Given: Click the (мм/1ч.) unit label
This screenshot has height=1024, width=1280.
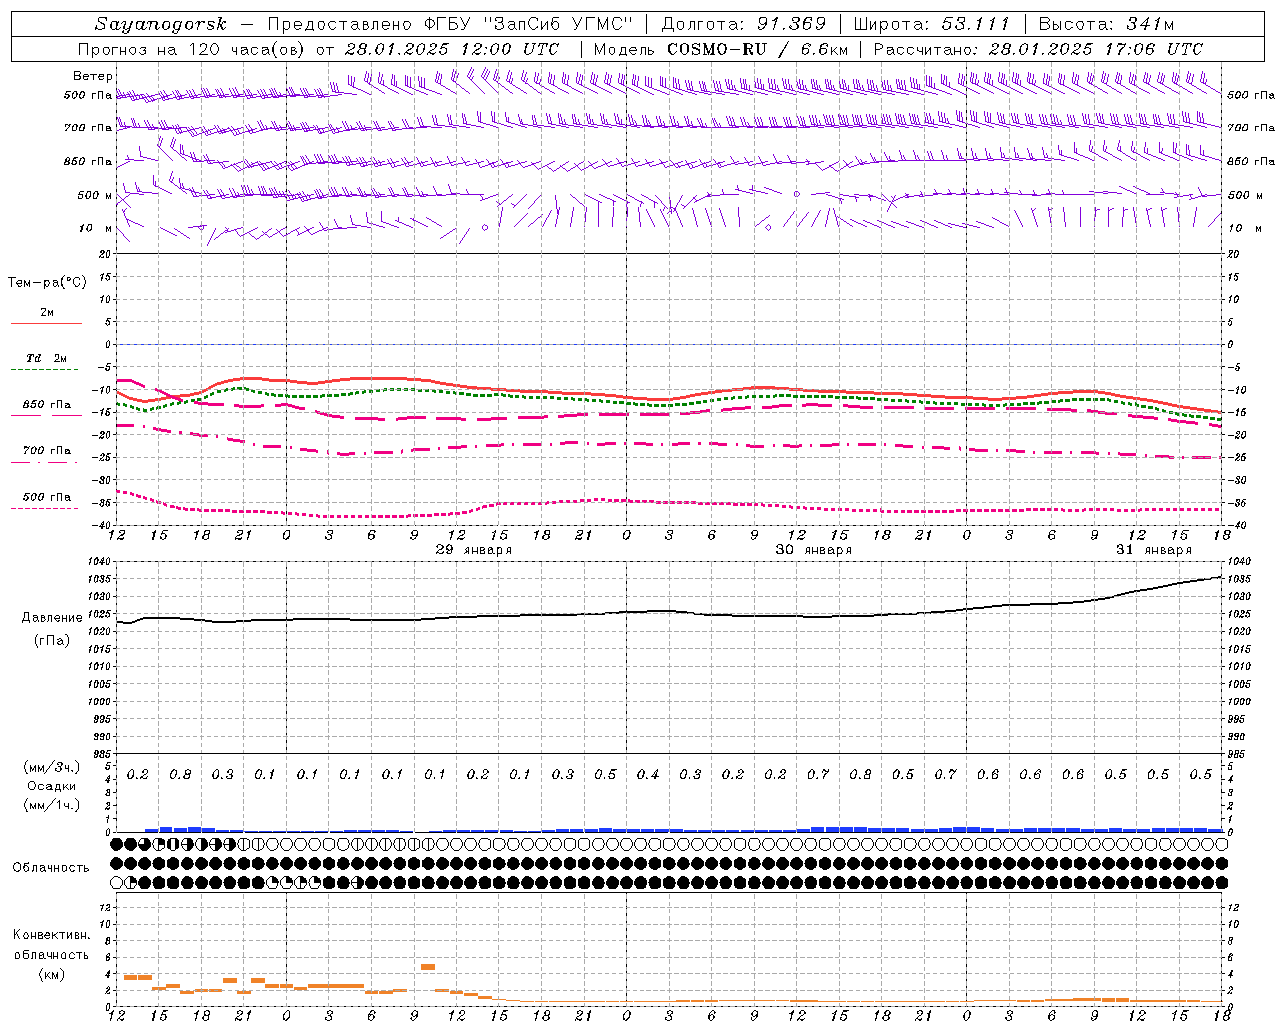Looking at the screenshot, I should click(52, 805).
